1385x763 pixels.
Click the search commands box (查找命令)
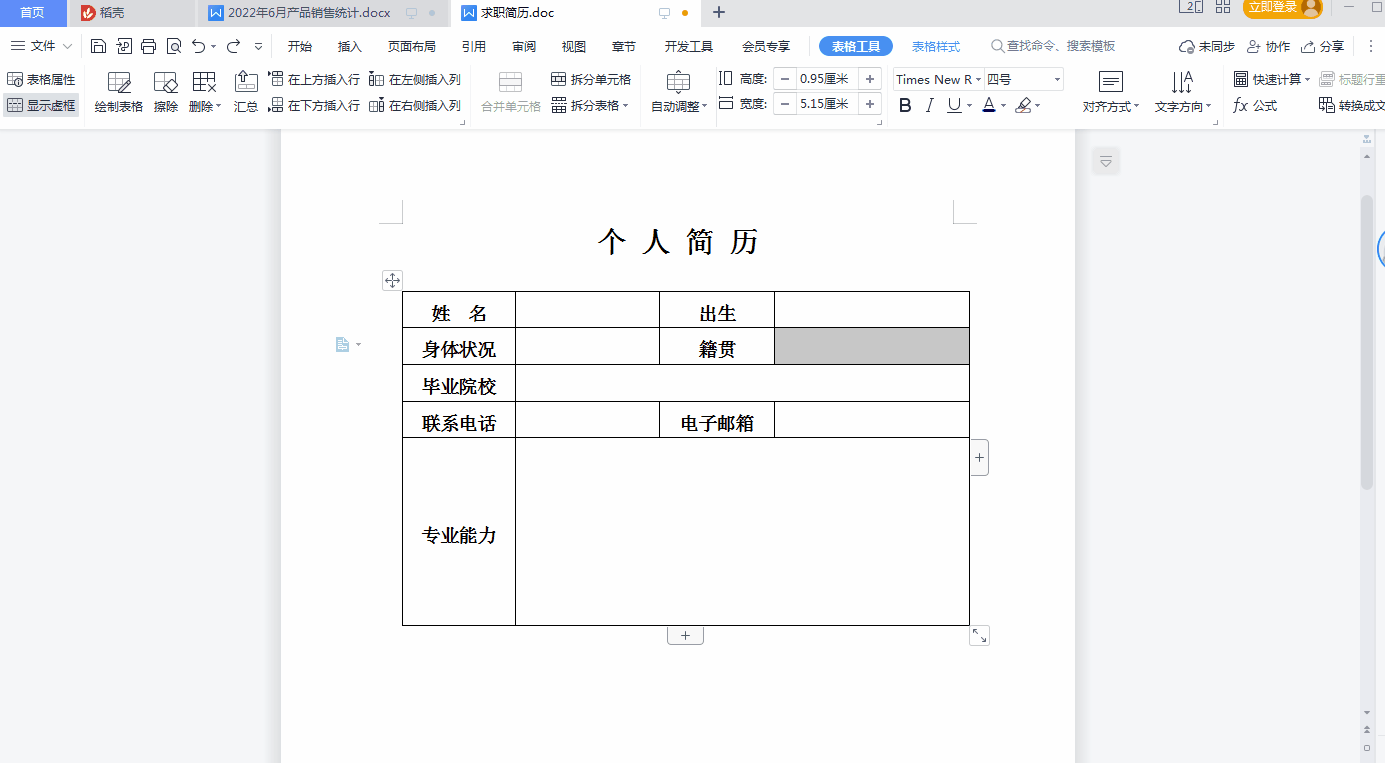click(x=1053, y=46)
